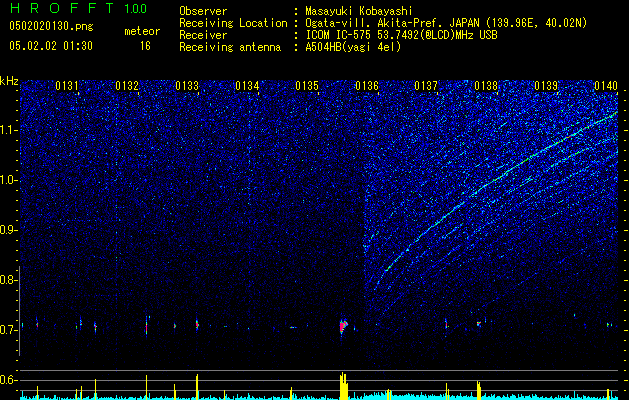Click the meteor count value 16
This screenshot has width=629, height=400.
click(x=145, y=46)
